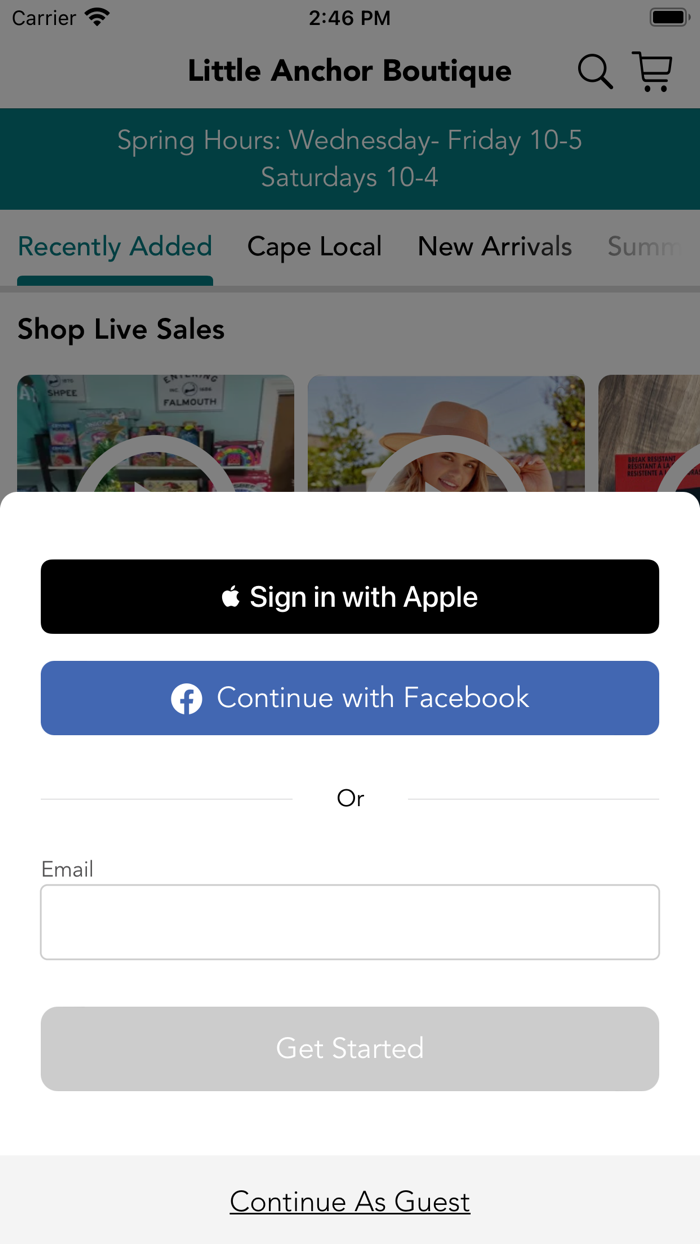The width and height of the screenshot is (700, 1244).
Task: Play the woman-in-hat live sale video
Action: pos(446,434)
